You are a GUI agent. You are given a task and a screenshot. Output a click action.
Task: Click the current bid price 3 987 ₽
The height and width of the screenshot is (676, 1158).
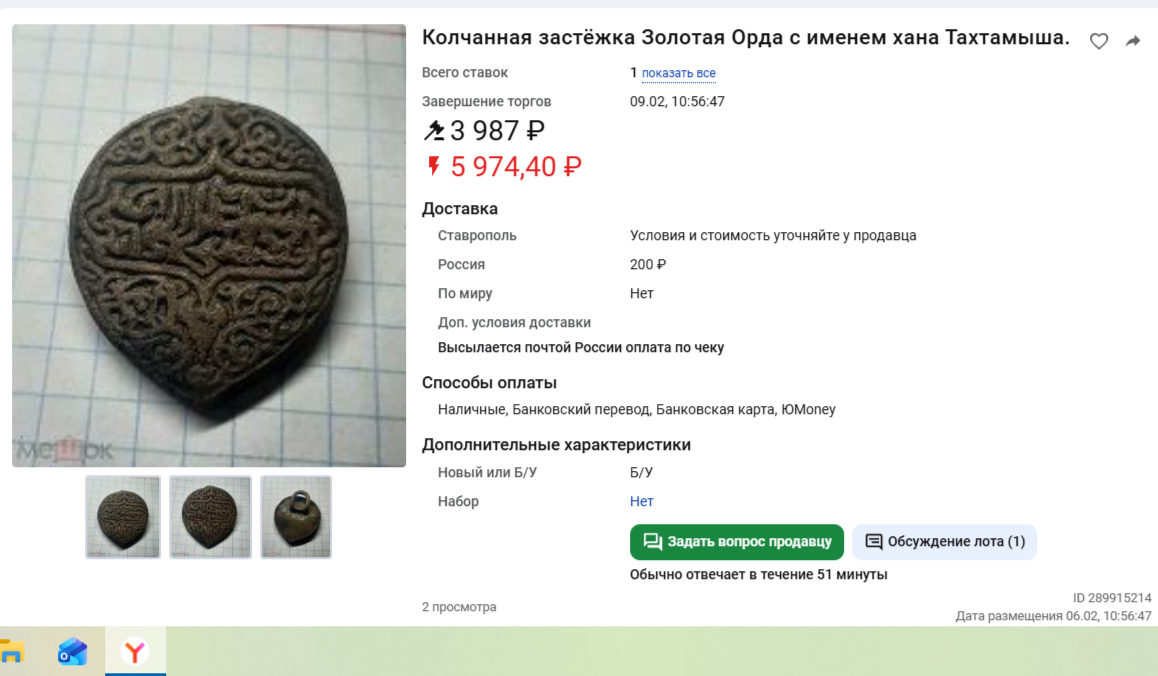(x=497, y=131)
